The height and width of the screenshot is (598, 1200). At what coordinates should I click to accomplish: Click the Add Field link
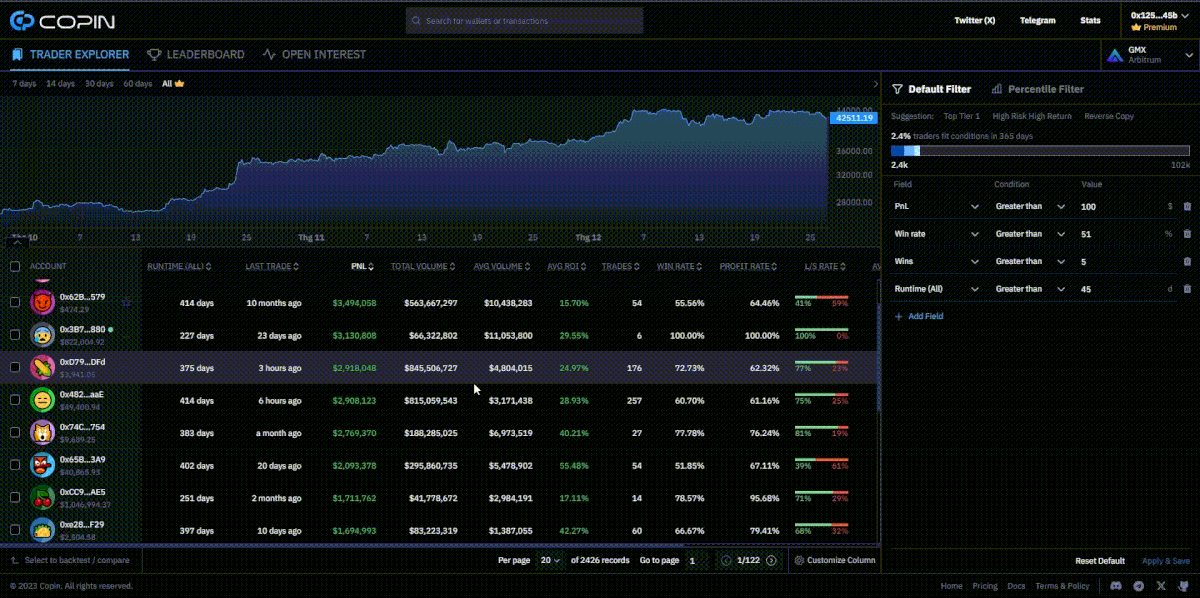point(919,316)
